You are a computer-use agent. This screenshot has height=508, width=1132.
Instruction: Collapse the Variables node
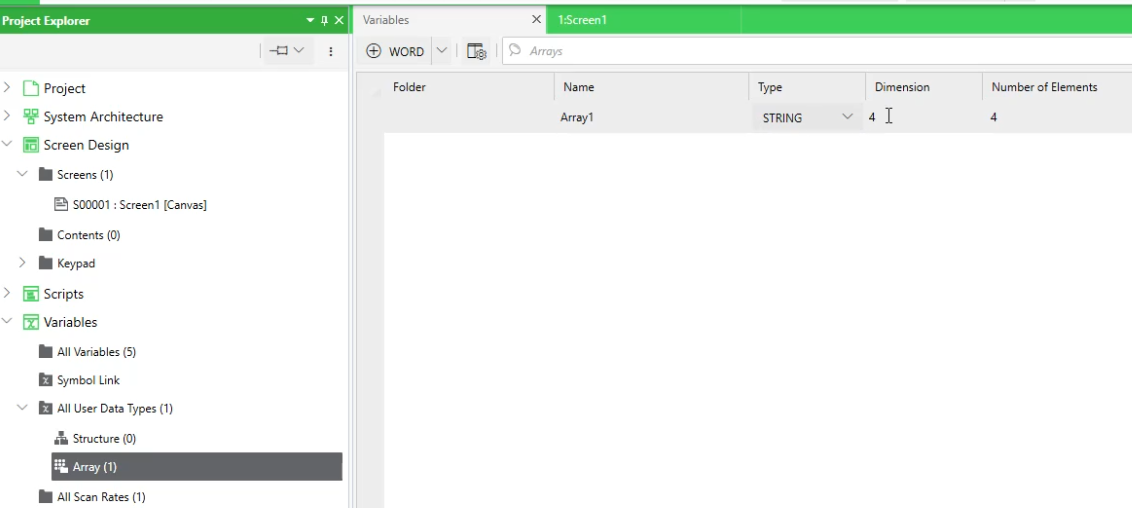7,322
